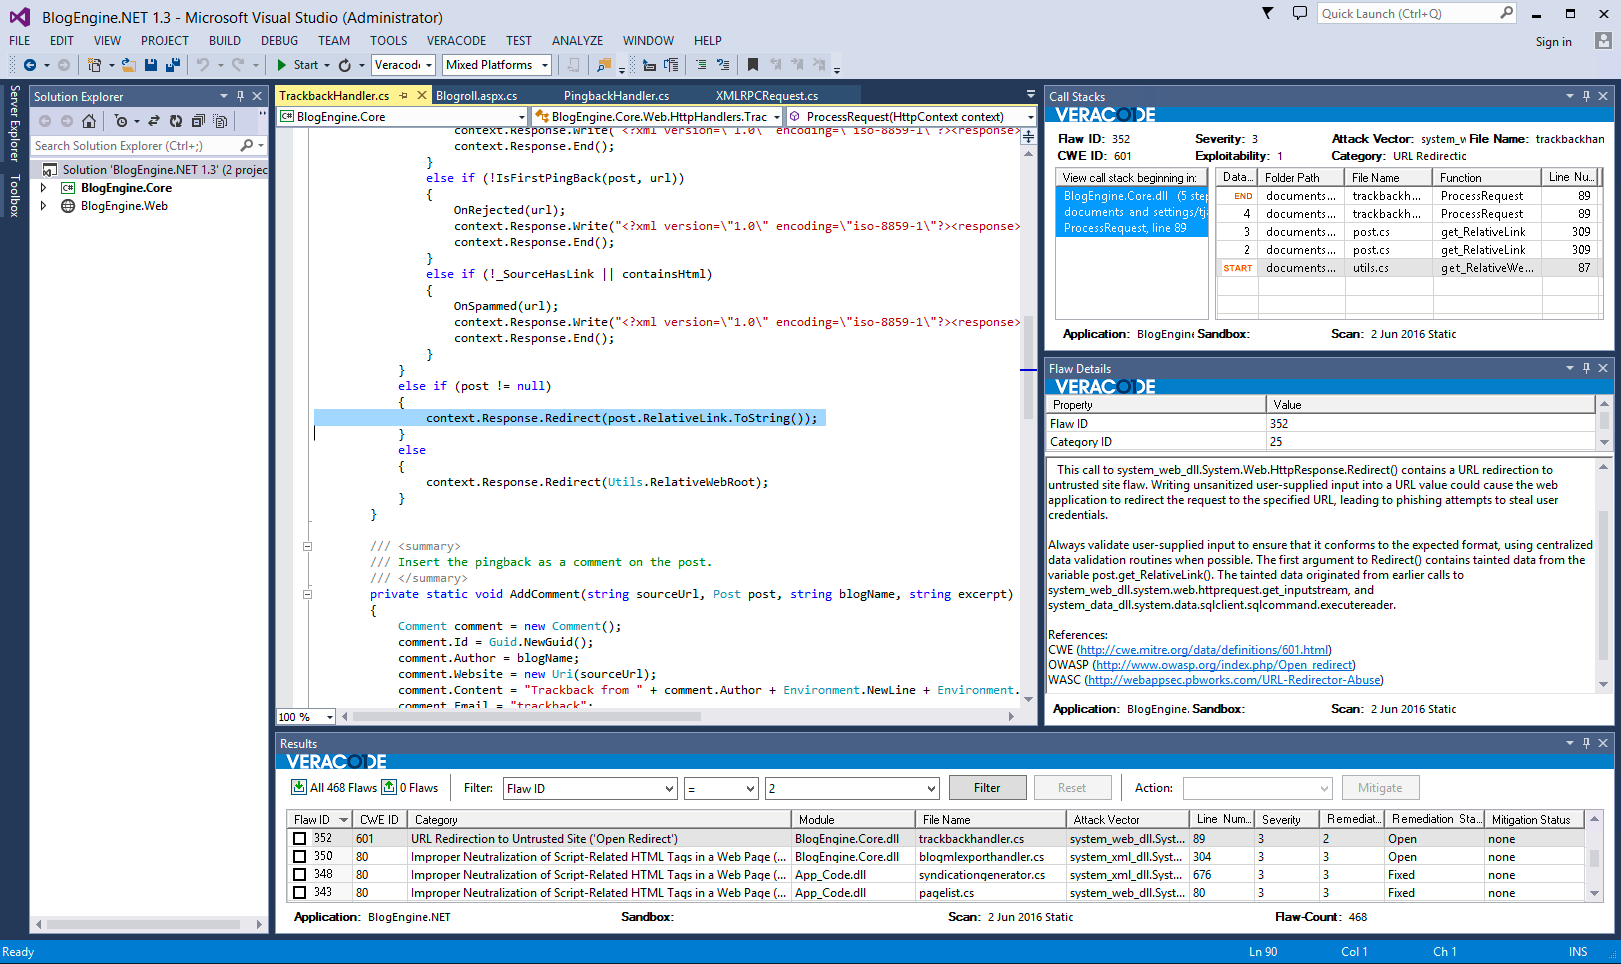
Task: Click the New Project toolbar icon
Action: pos(93,65)
